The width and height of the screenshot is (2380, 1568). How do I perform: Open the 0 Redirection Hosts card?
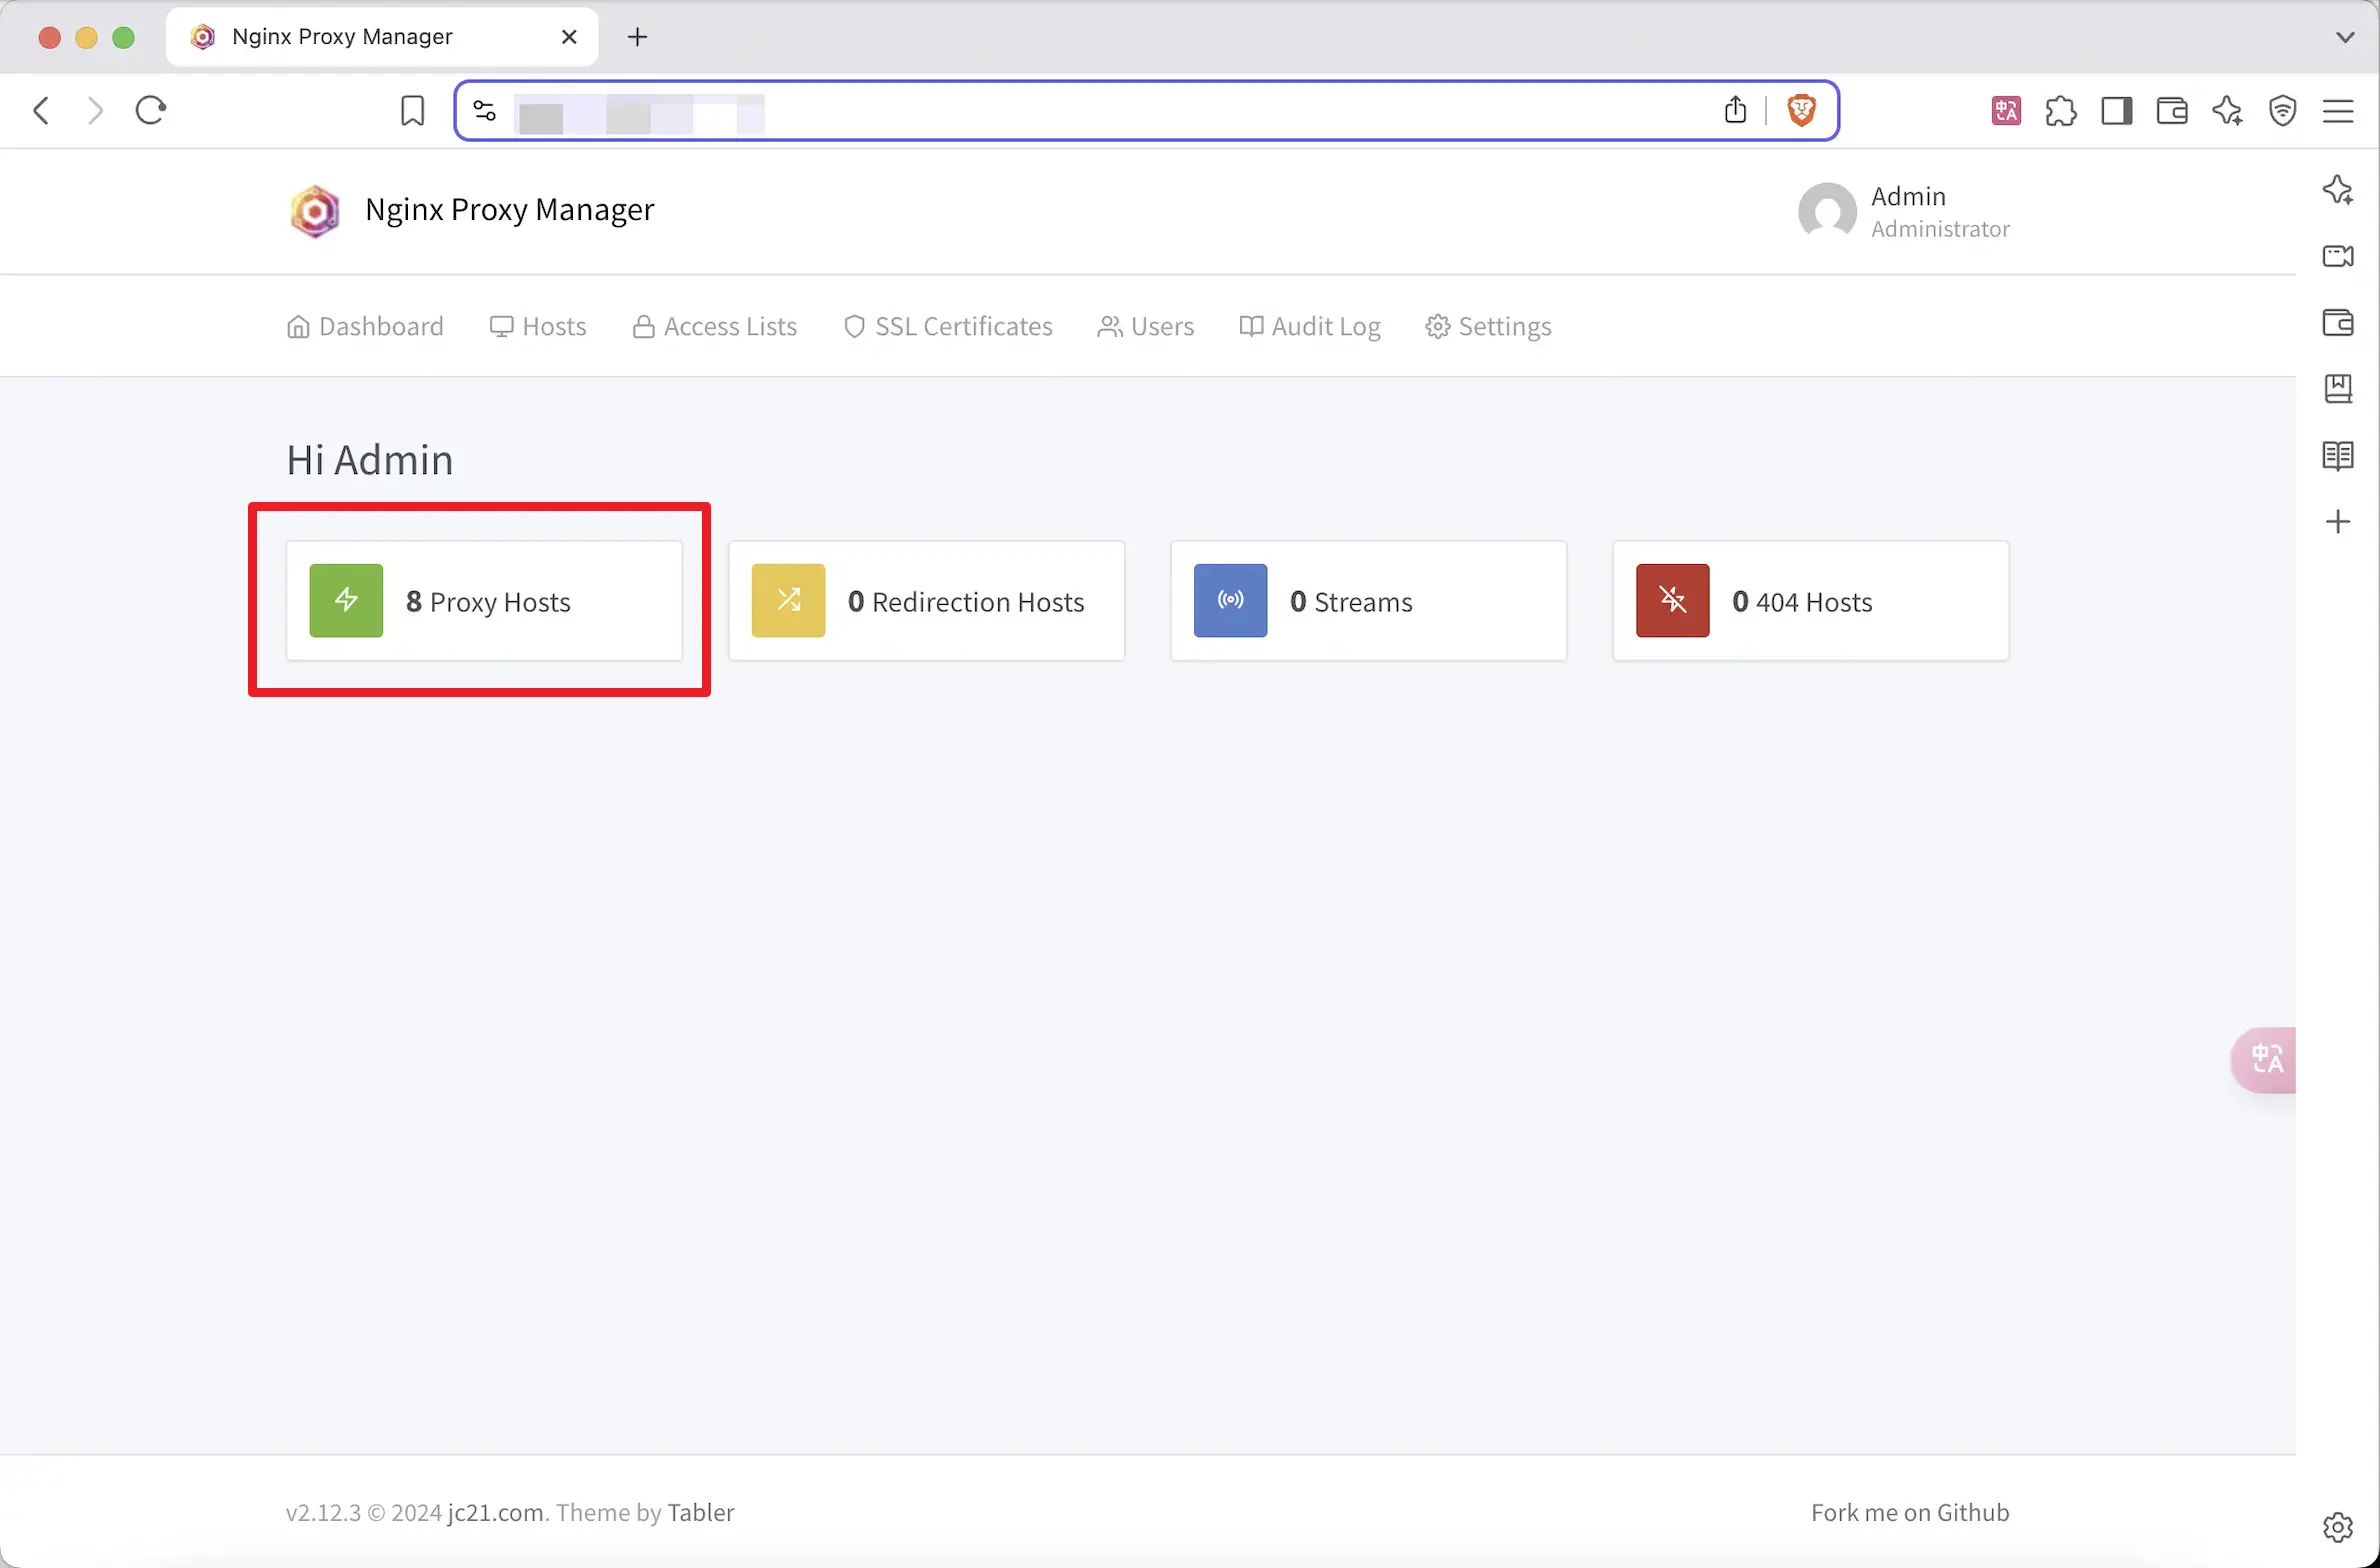926,600
